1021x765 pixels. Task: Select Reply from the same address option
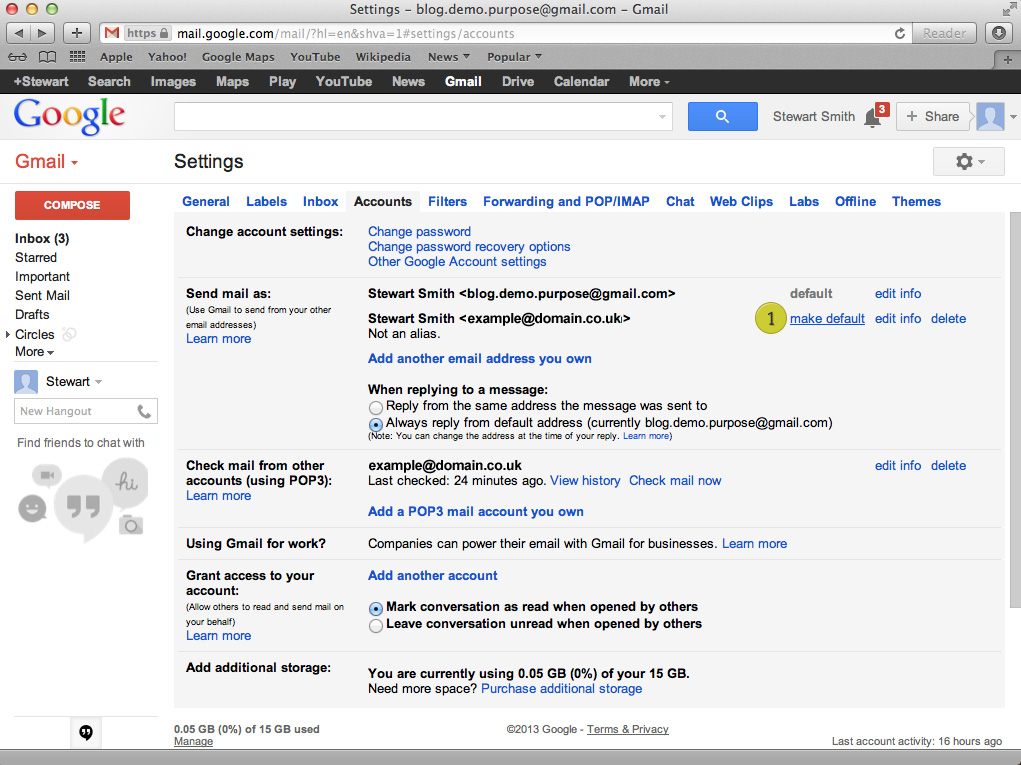coord(376,407)
